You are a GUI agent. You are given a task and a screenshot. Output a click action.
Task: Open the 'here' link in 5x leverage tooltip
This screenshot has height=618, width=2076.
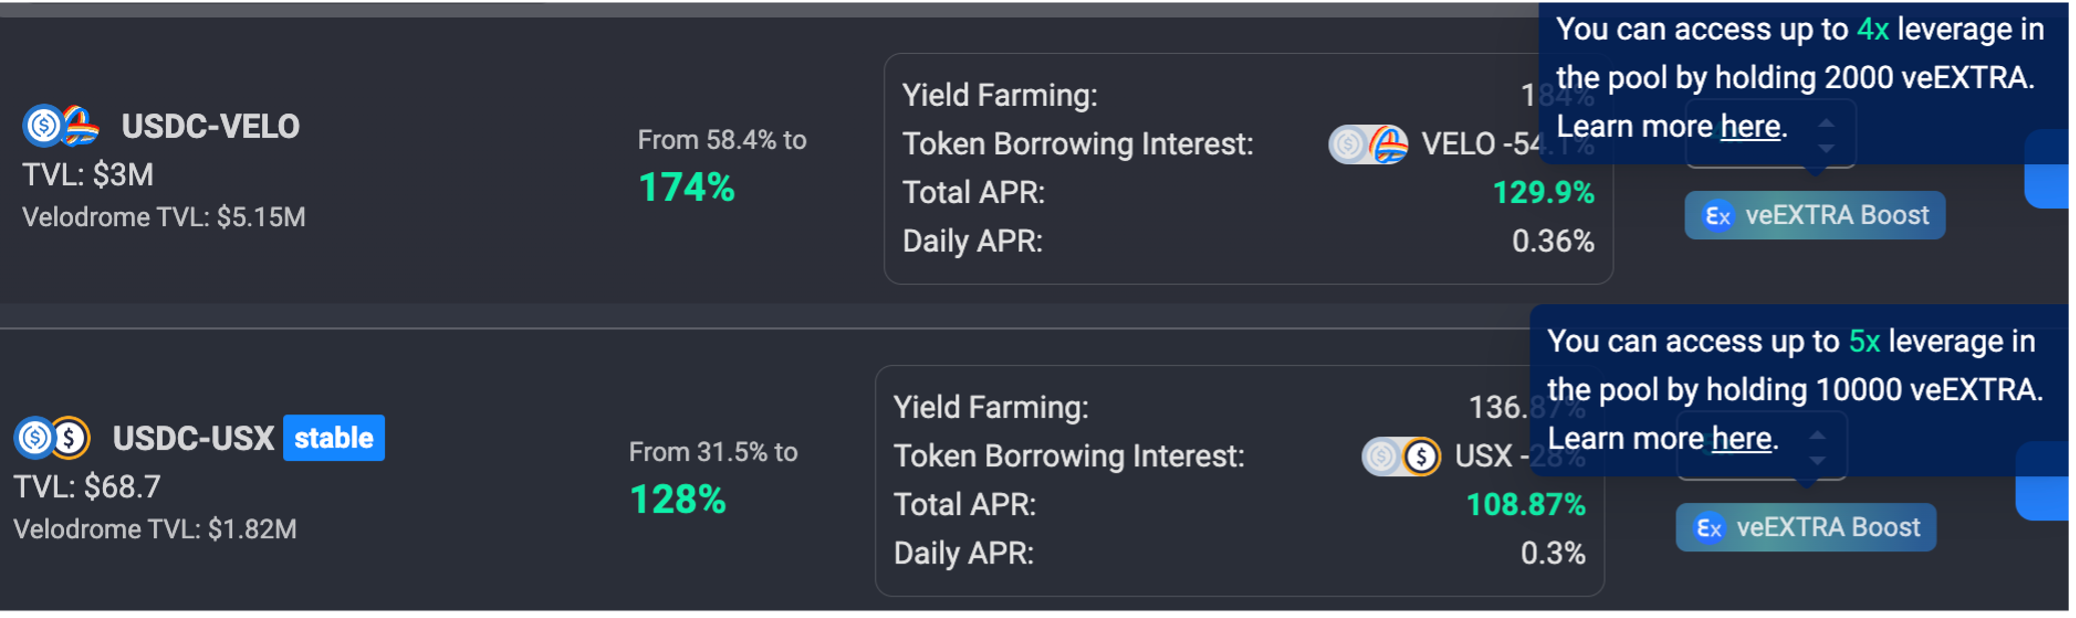click(1741, 439)
